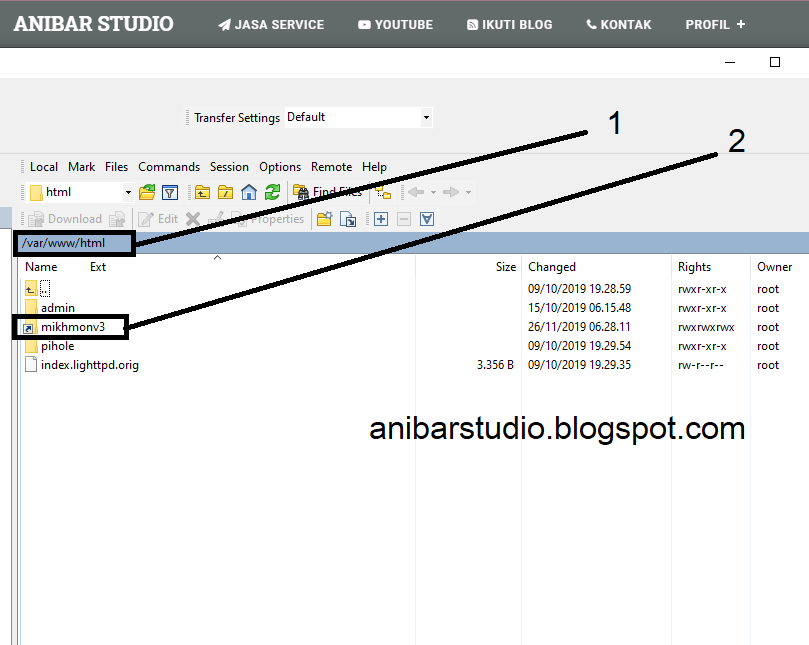Sort by the Ext column header
The width and height of the screenshot is (809, 645).
pos(98,267)
